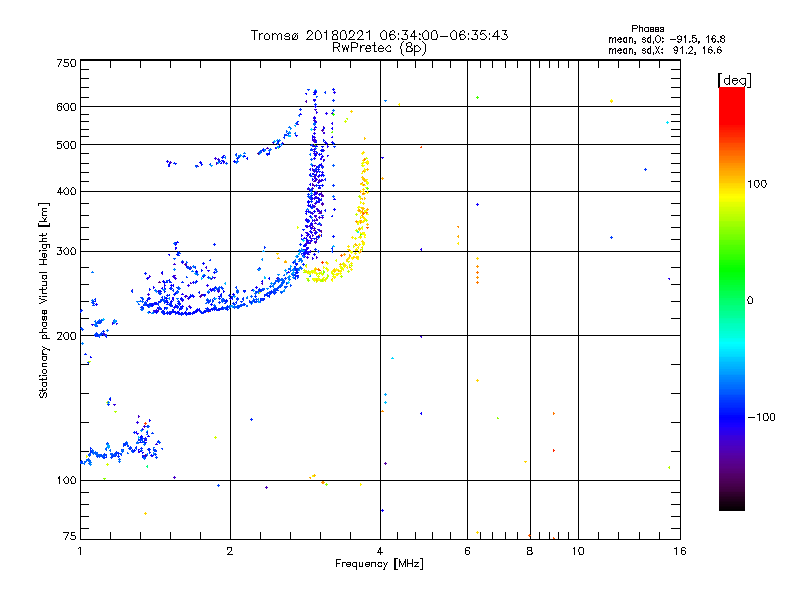Click the y-axis label '300'

click(66, 252)
